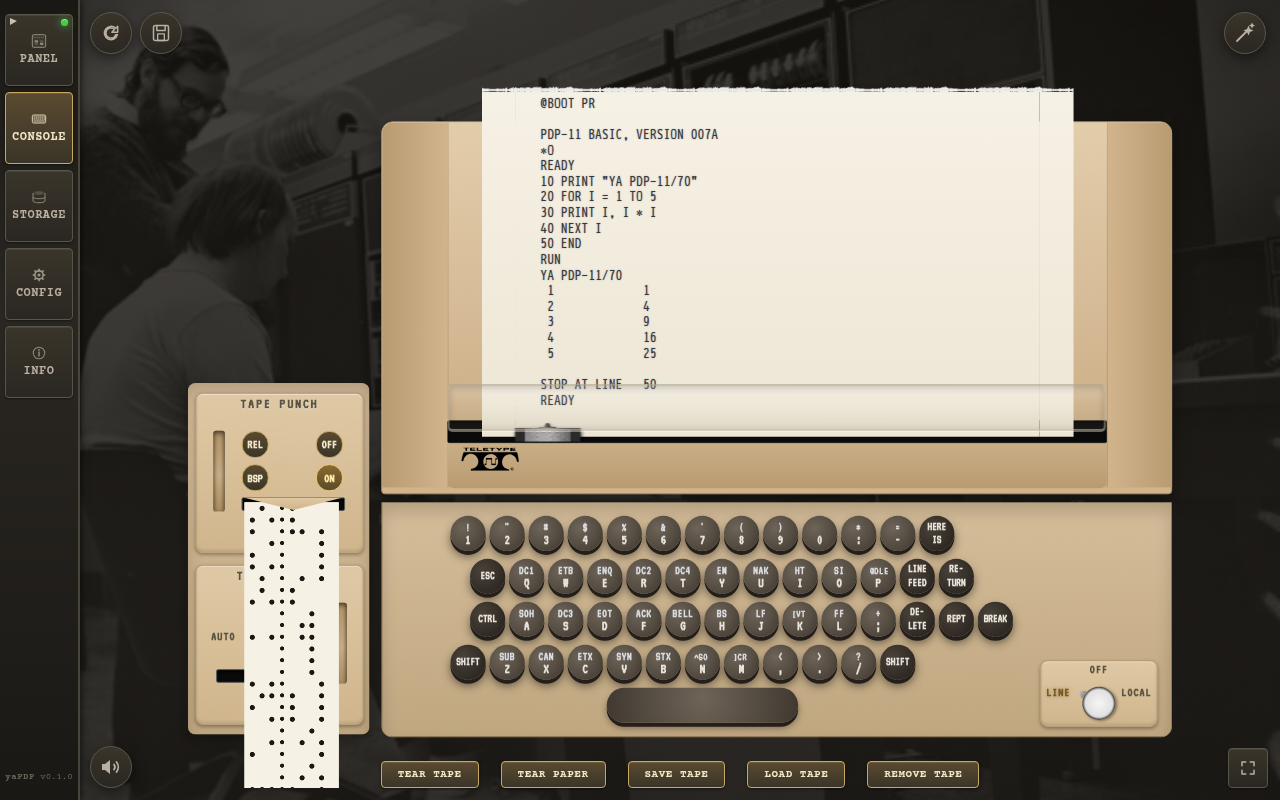Enter fullscreen with the expand icon
Screen dimensions: 1280x800
click(x=1248, y=767)
